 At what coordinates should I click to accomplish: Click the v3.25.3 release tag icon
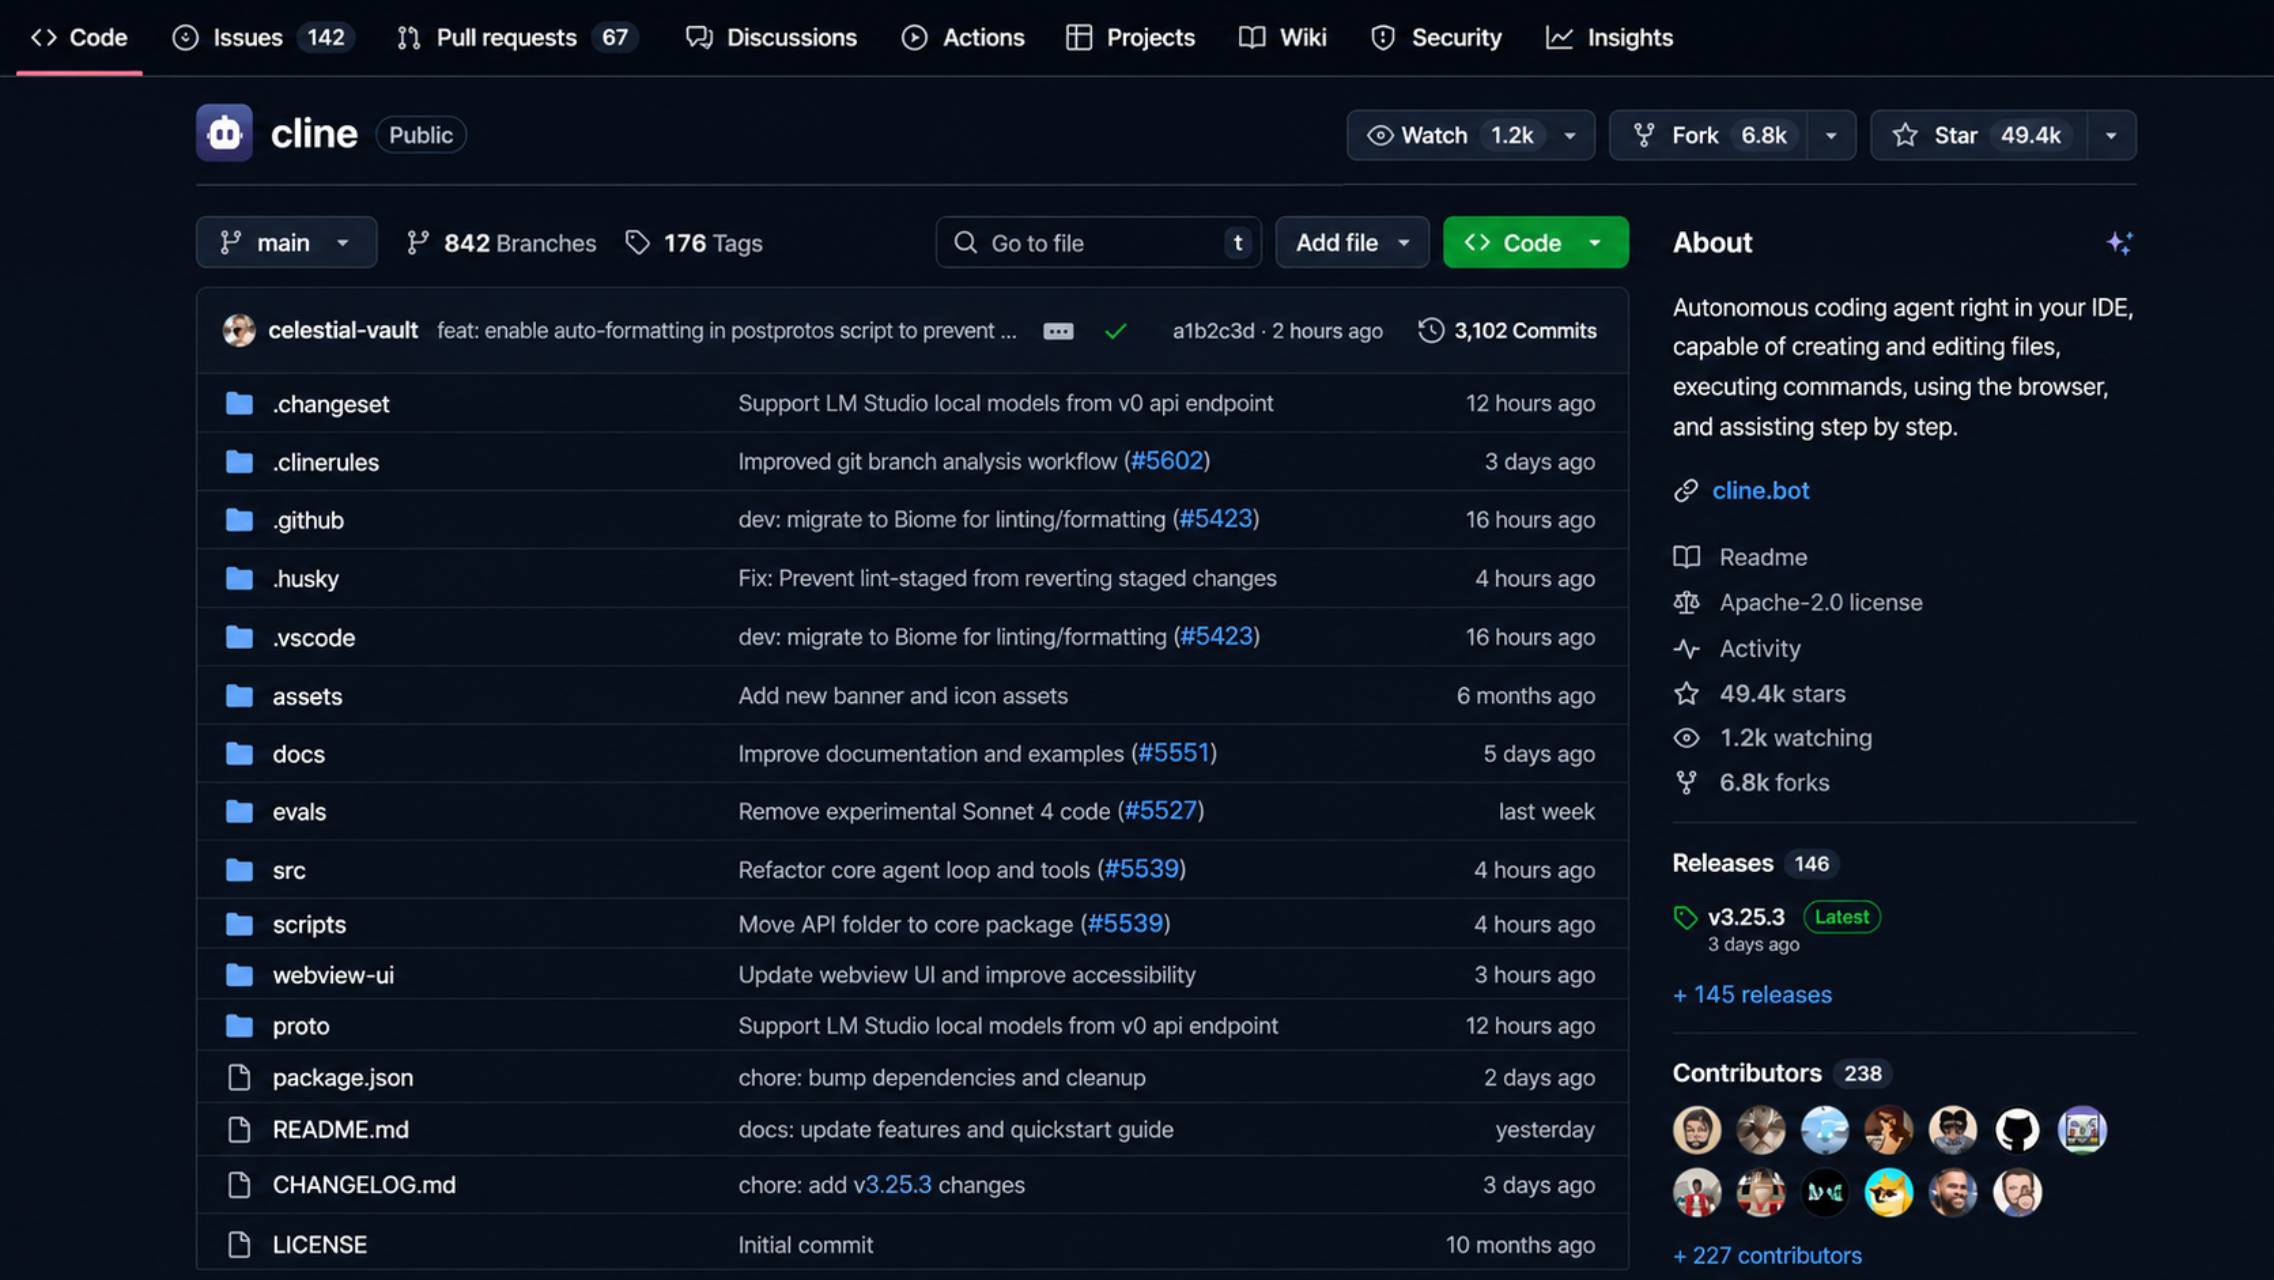pos(1685,917)
